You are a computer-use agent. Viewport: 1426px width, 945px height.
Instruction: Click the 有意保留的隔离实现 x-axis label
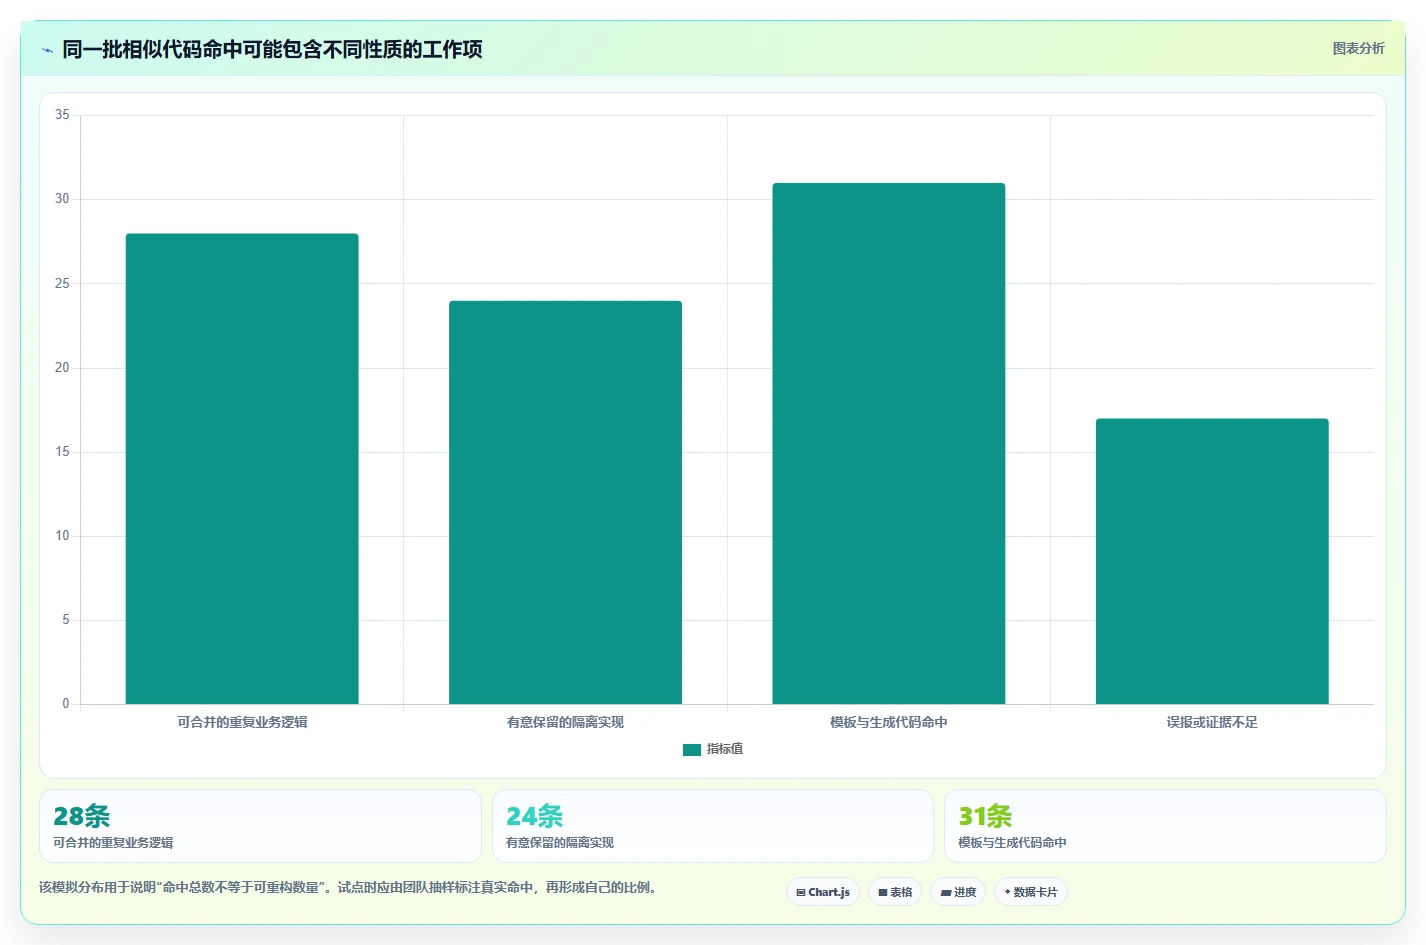tap(565, 722)
